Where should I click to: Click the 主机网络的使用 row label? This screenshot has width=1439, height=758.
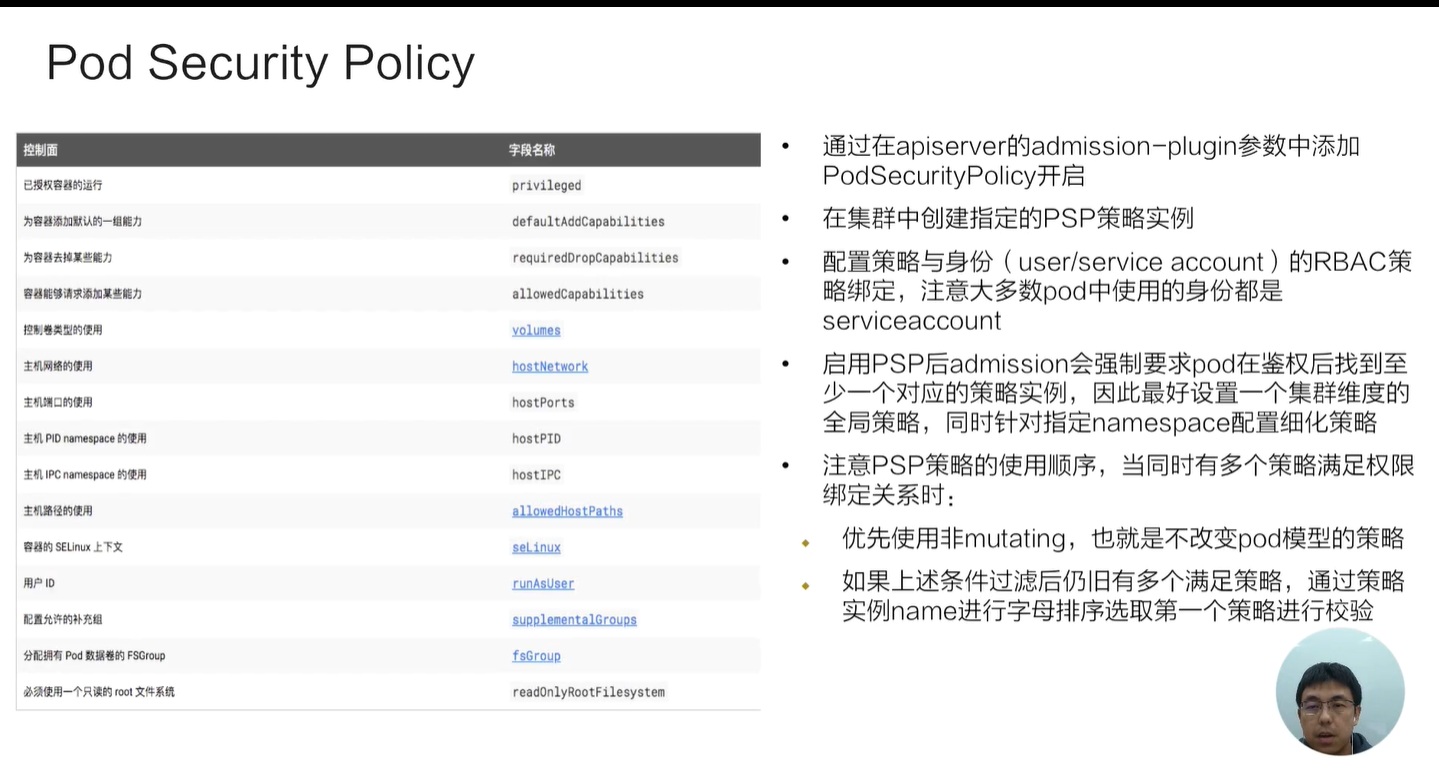coord(57,366)
